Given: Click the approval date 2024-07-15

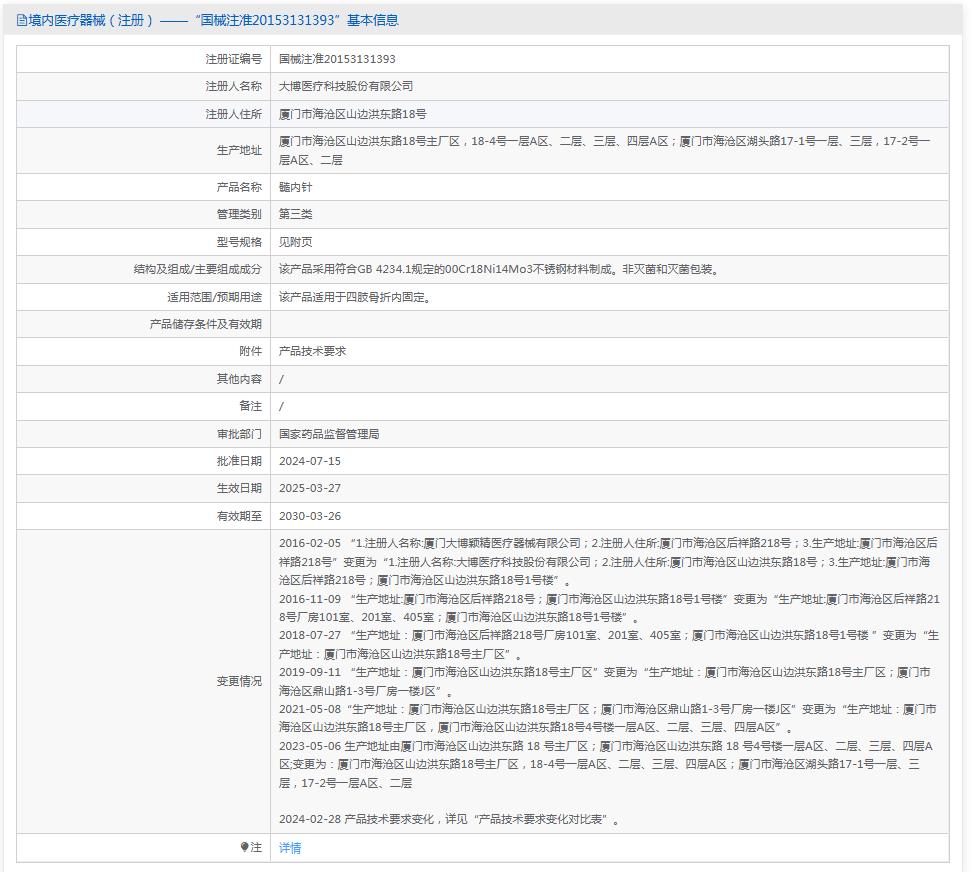Looking at the screenshot, I should (310, 461).
